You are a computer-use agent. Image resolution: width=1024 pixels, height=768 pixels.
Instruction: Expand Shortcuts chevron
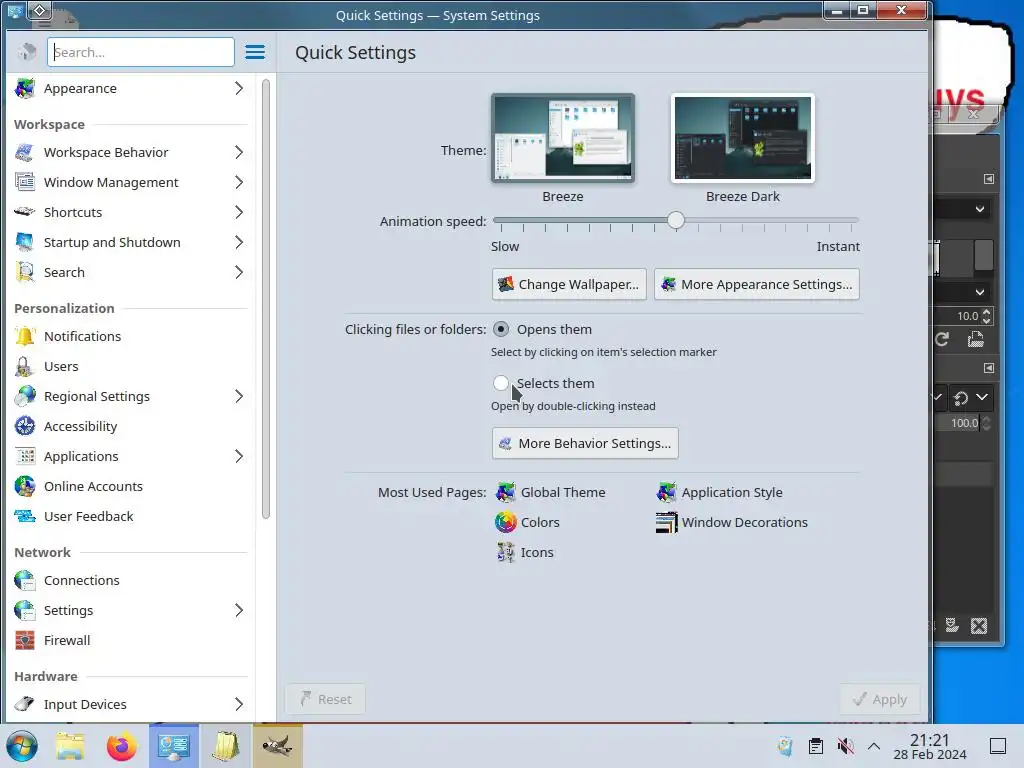point(239,212)
